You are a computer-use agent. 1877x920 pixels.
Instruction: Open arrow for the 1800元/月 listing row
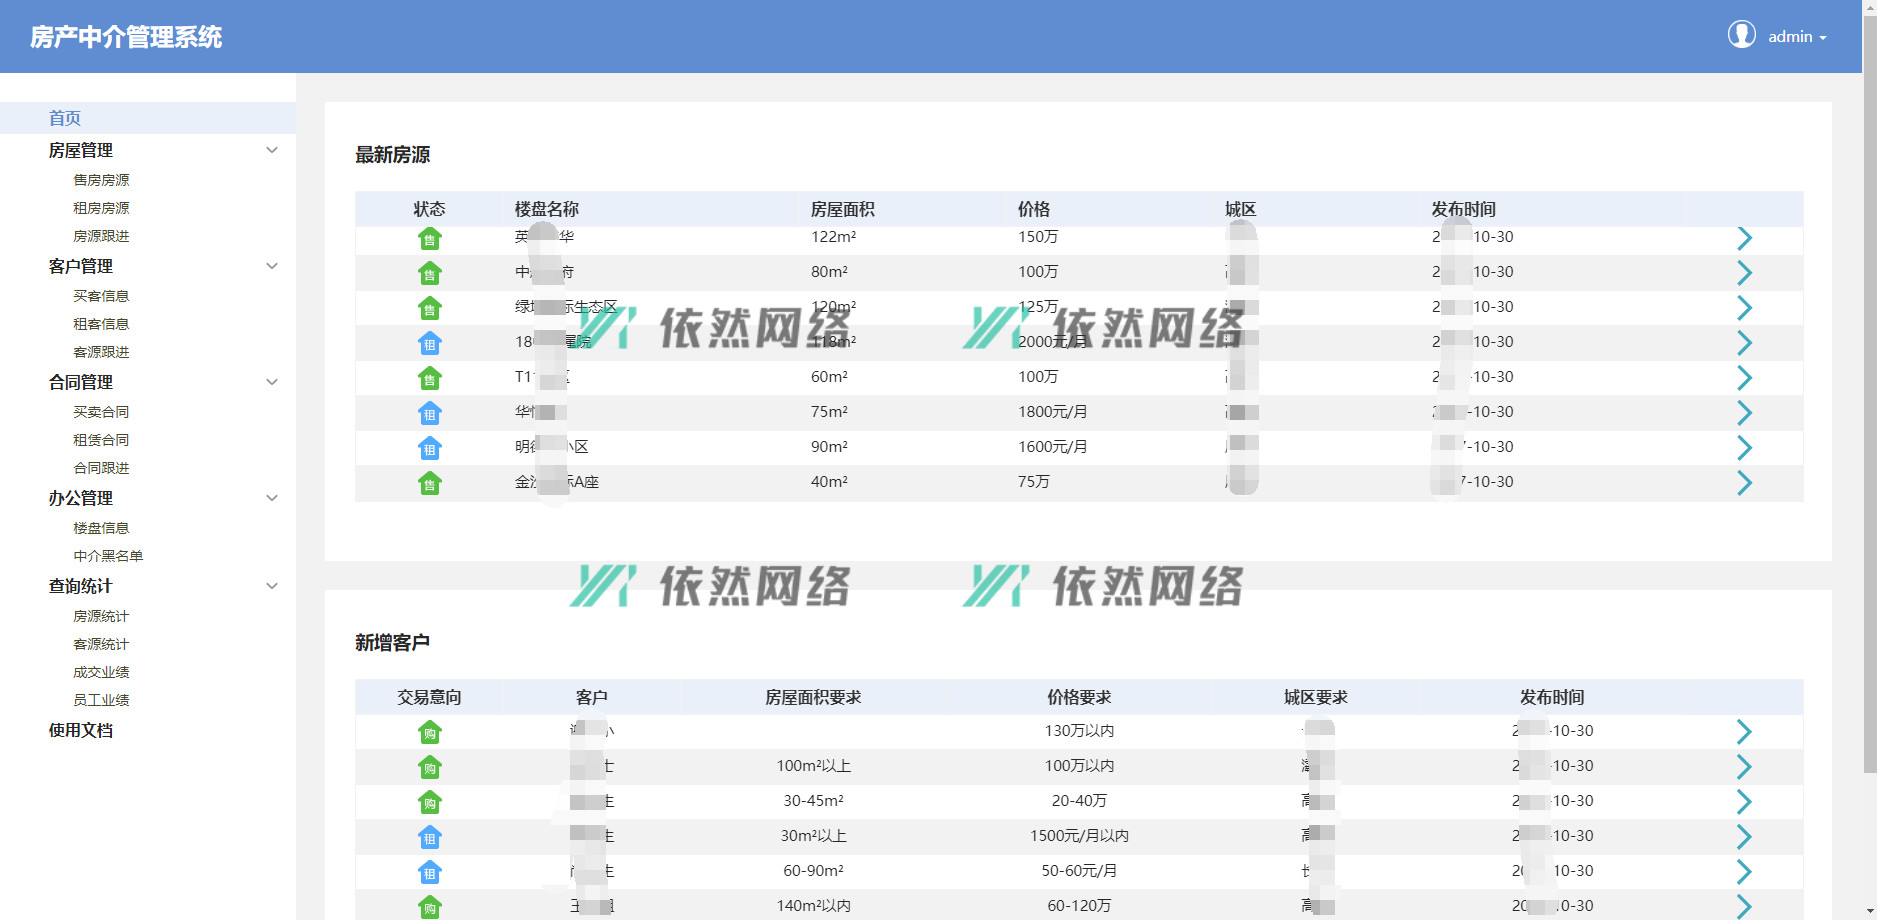[1744, 413]
